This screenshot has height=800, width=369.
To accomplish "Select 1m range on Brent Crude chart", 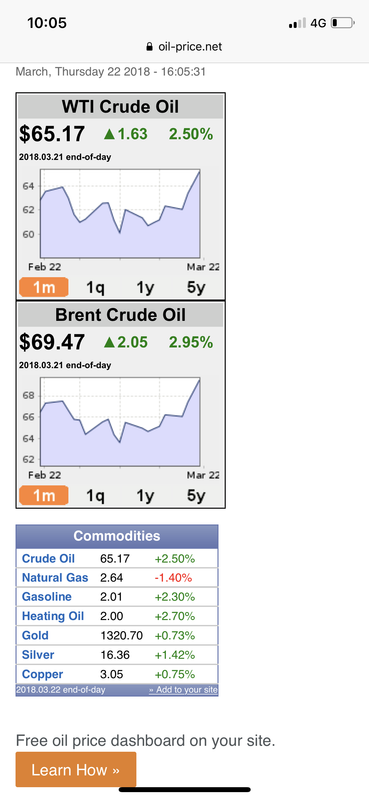I will click(x=43, y=495).
